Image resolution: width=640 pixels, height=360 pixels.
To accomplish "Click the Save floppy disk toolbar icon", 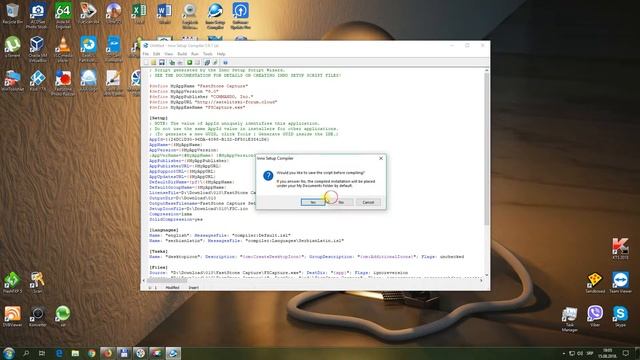I will coord(162,62).
